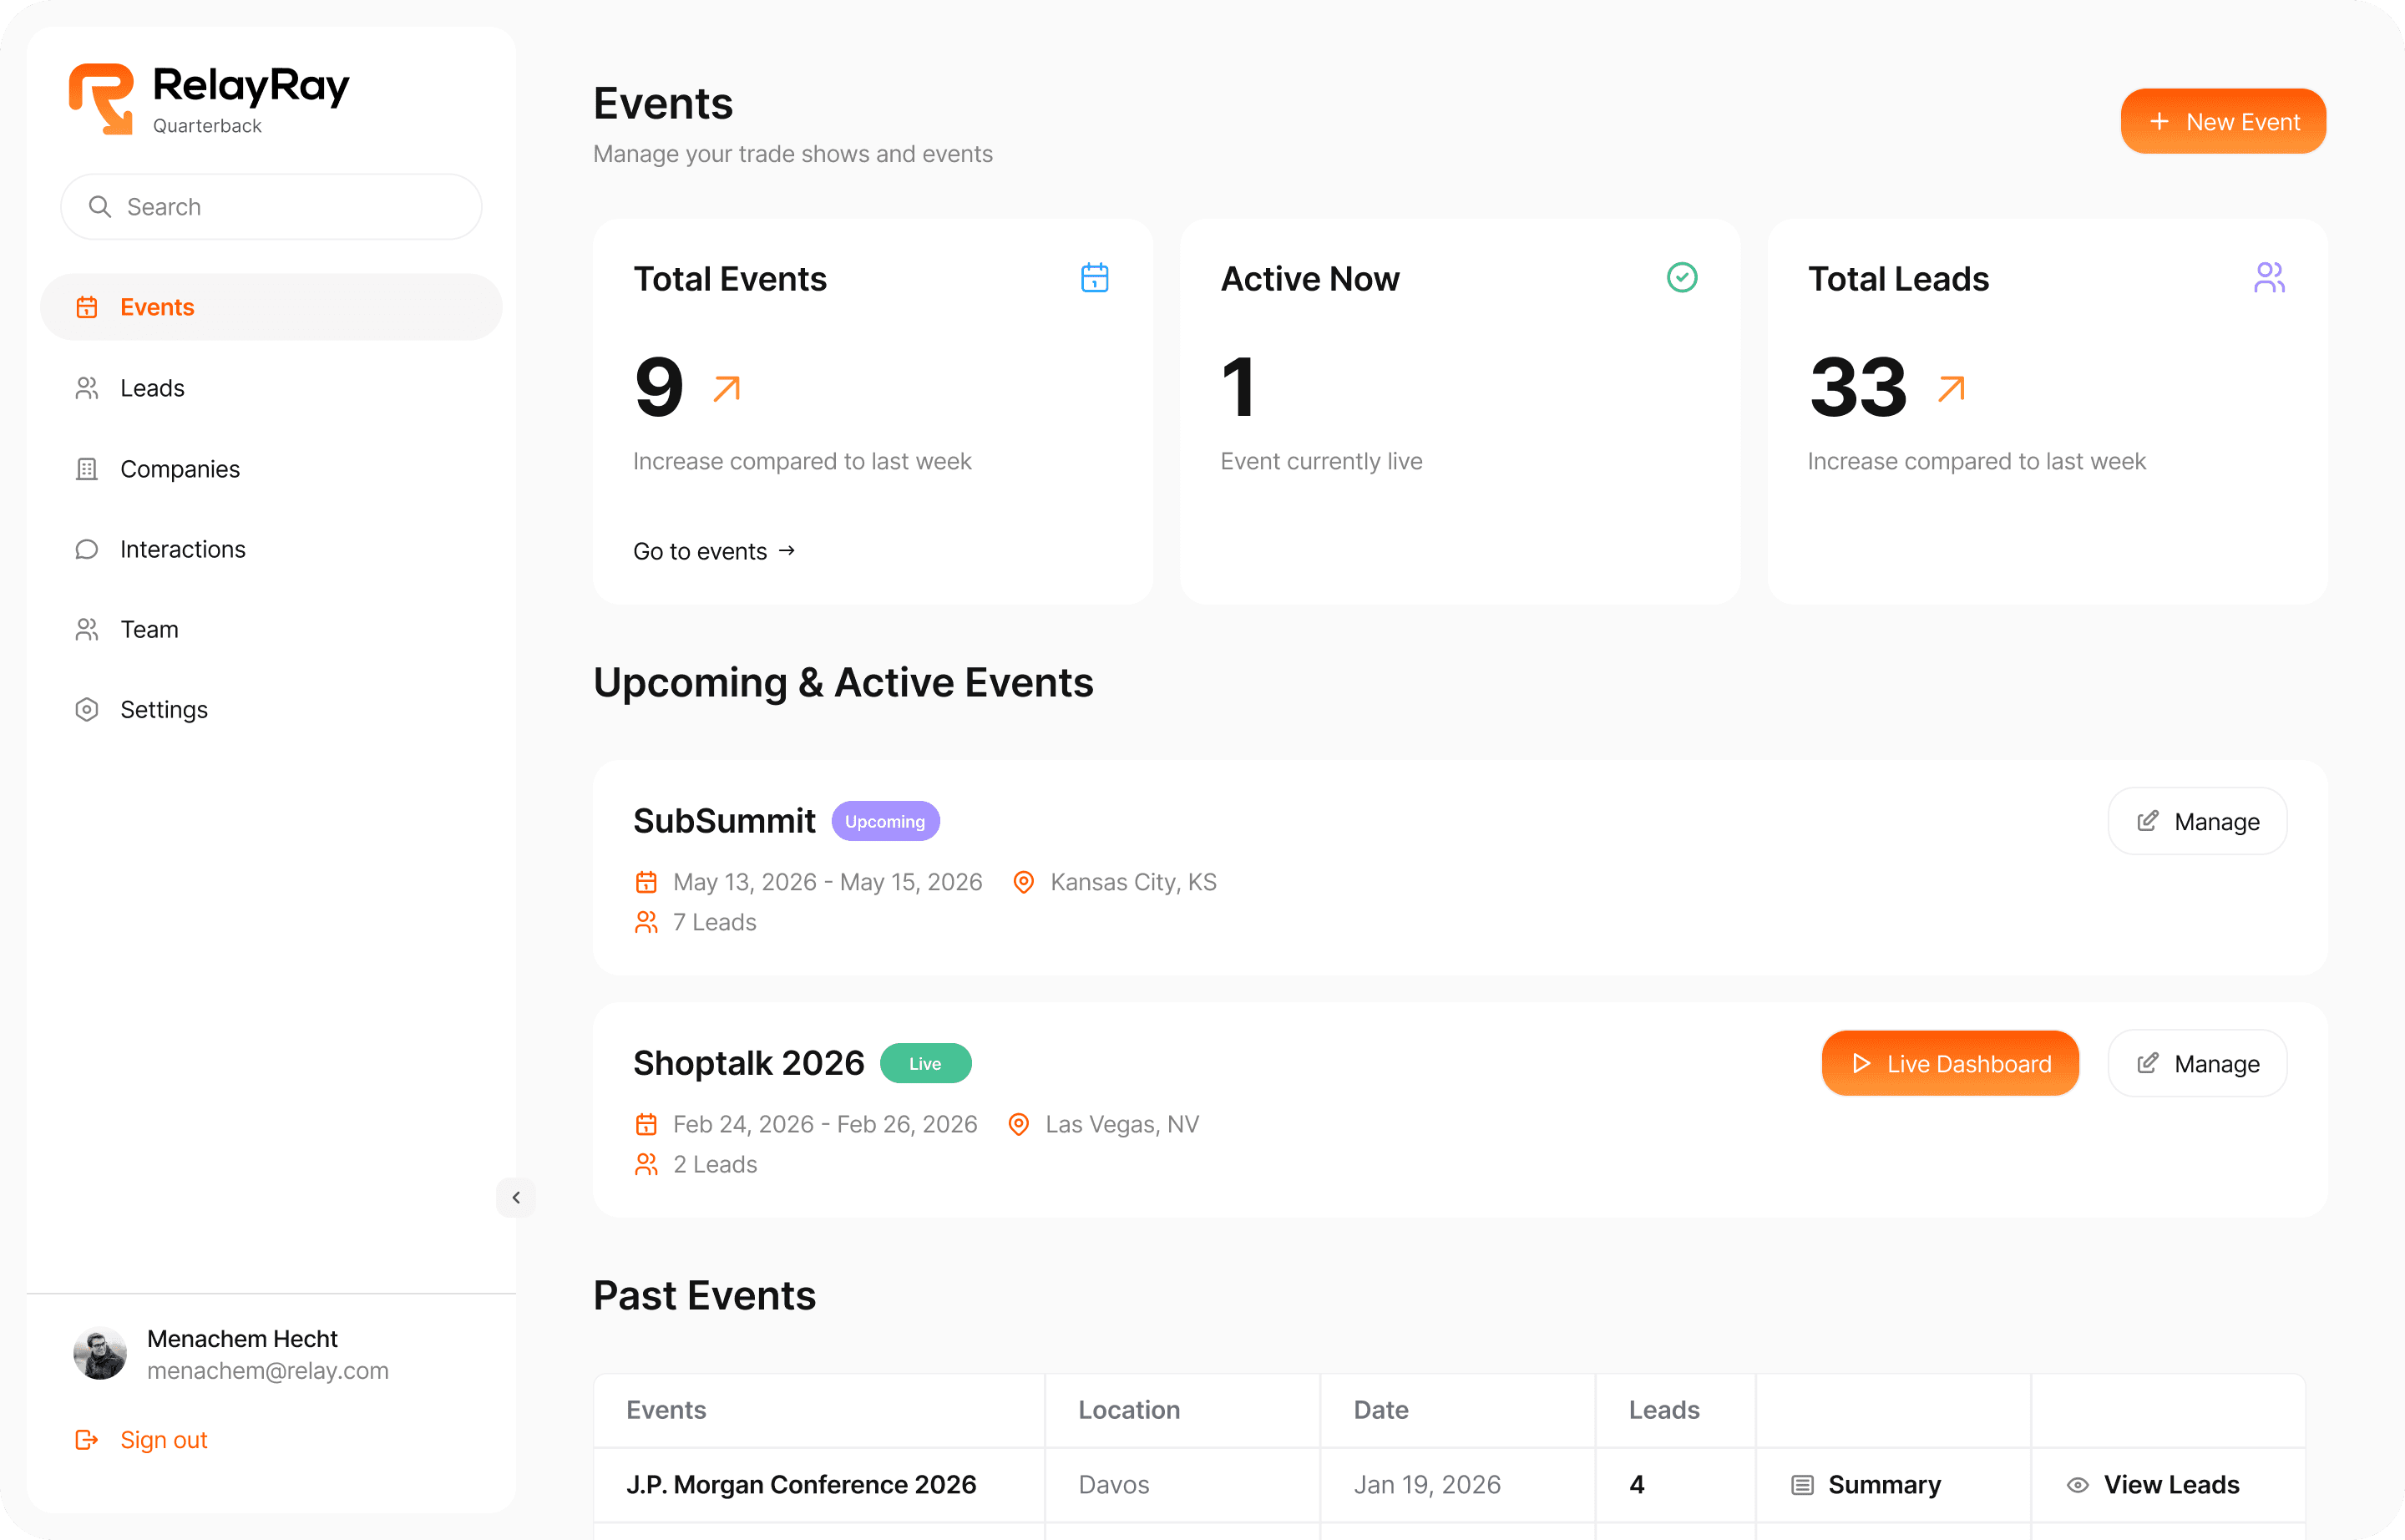
Task: Manage the SubSummit event
Action: (2196, 821)
